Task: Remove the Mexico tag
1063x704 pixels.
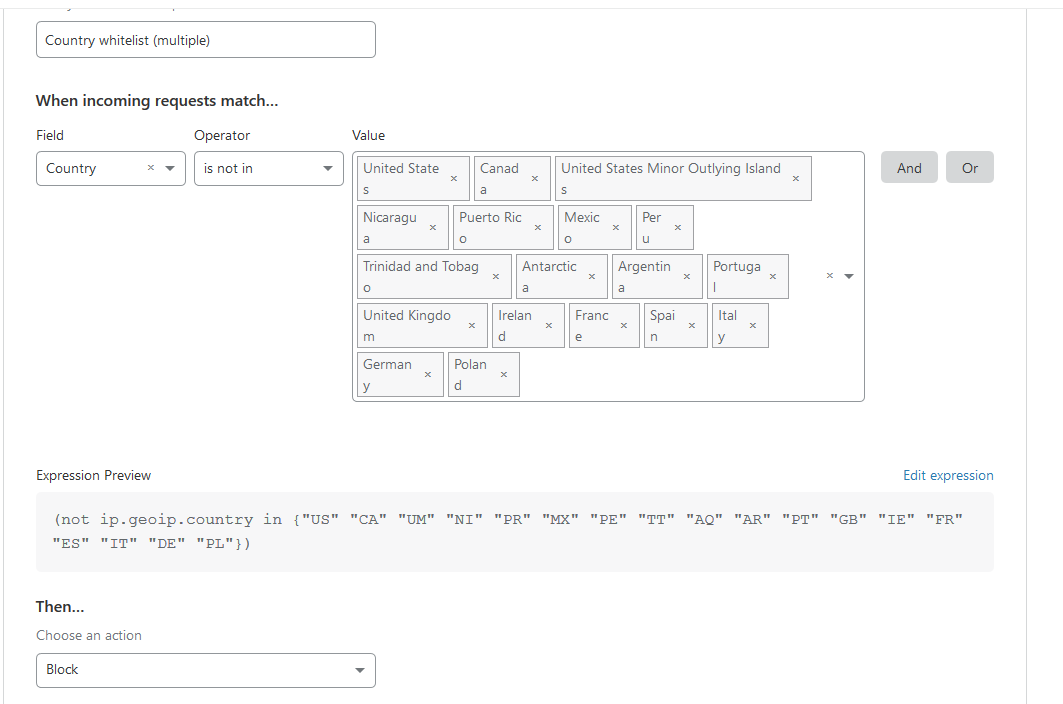Action: 616,228
